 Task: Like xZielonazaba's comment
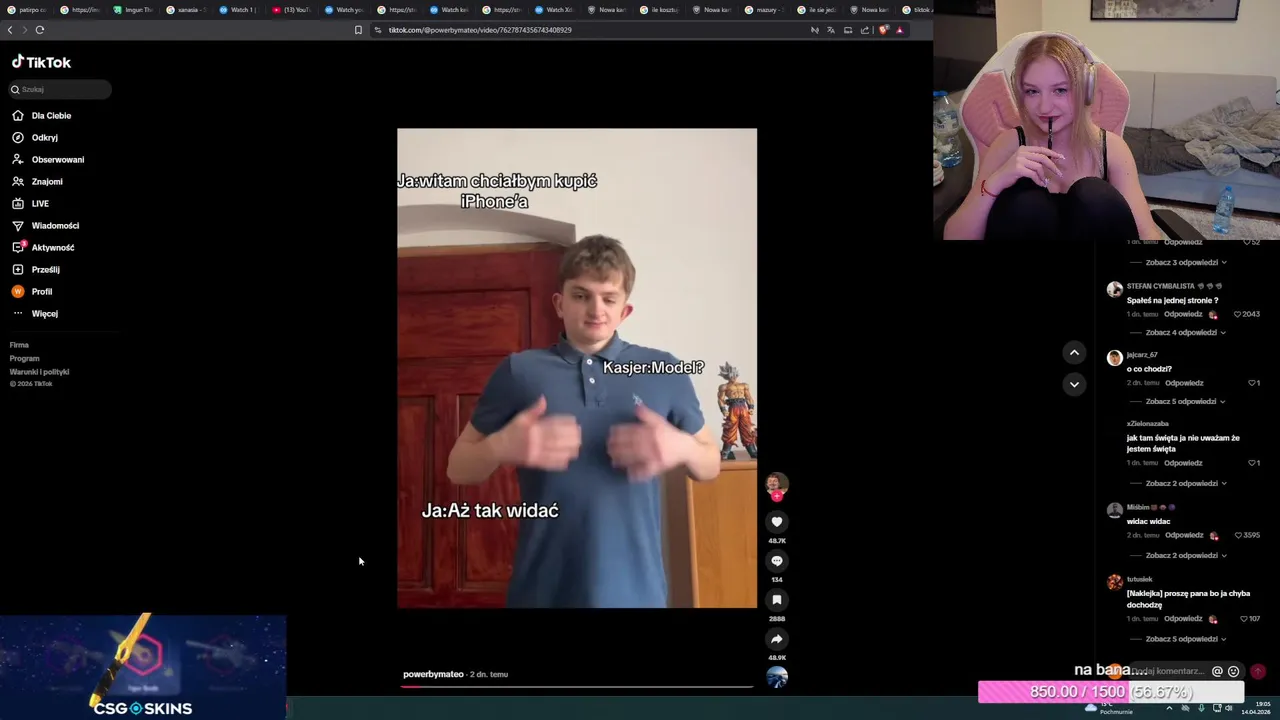coord(1251,463)
